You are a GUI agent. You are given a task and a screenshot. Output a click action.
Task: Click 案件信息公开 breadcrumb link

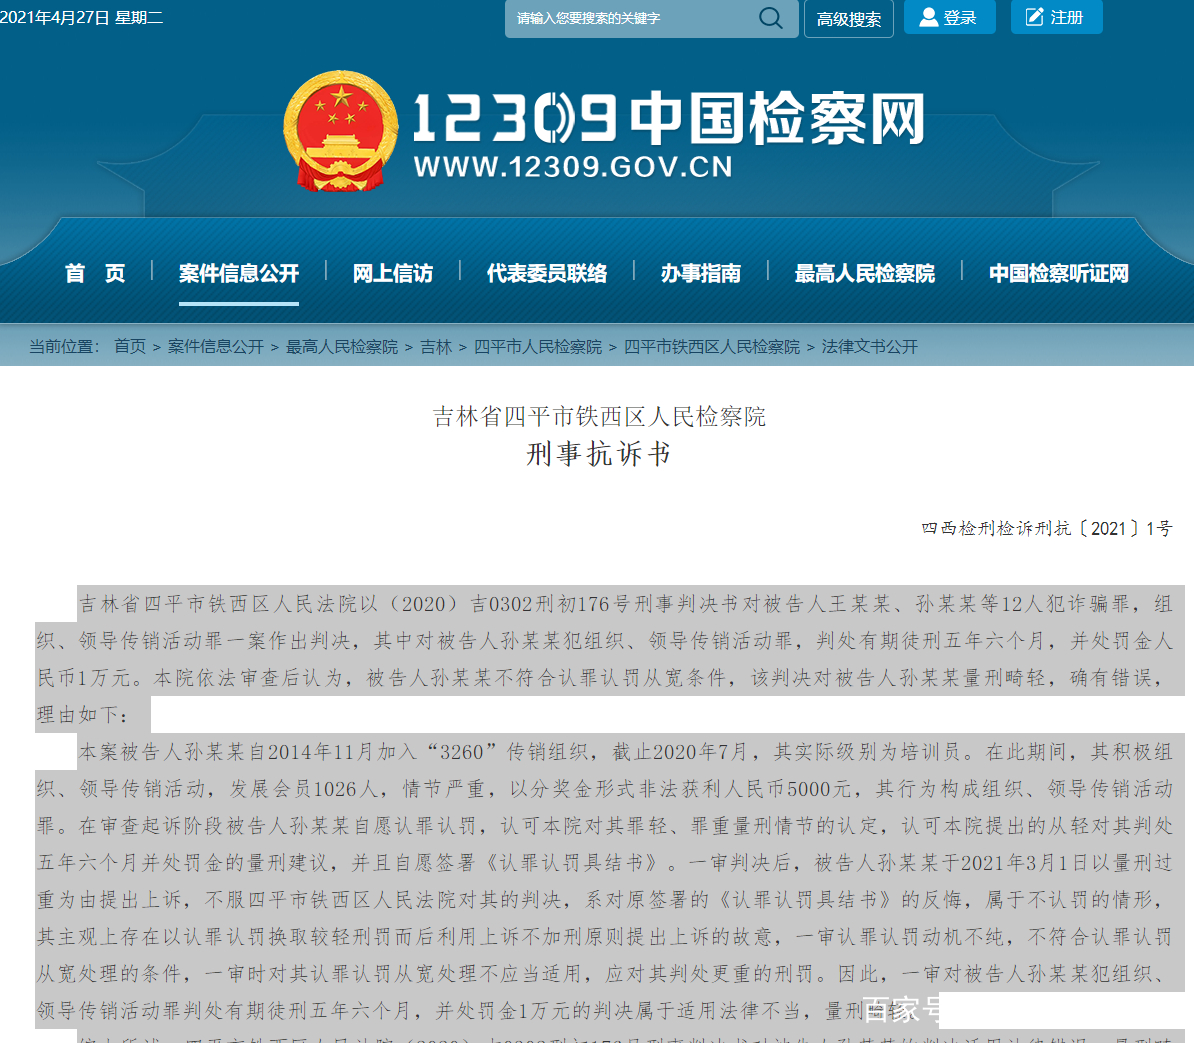click(215, 346)
